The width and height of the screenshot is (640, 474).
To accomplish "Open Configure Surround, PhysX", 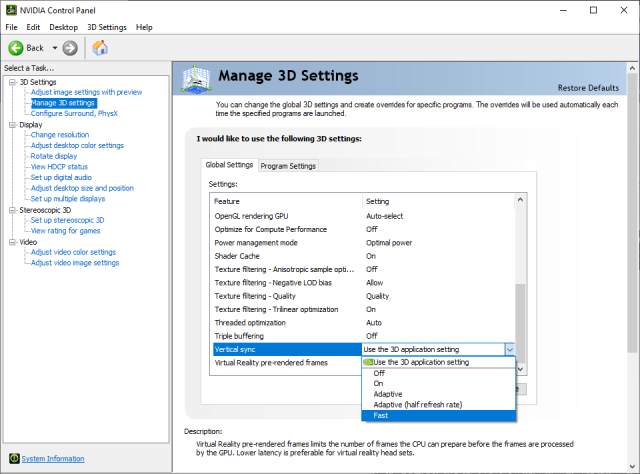I will click(74, 113).
